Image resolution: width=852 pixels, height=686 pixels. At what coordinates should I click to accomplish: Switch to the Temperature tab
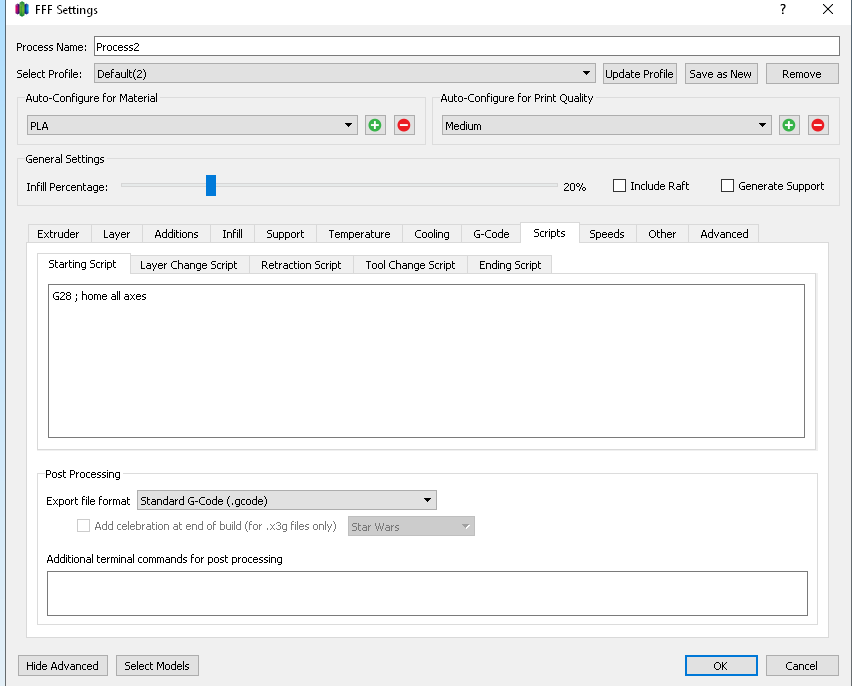pos(359,234)
